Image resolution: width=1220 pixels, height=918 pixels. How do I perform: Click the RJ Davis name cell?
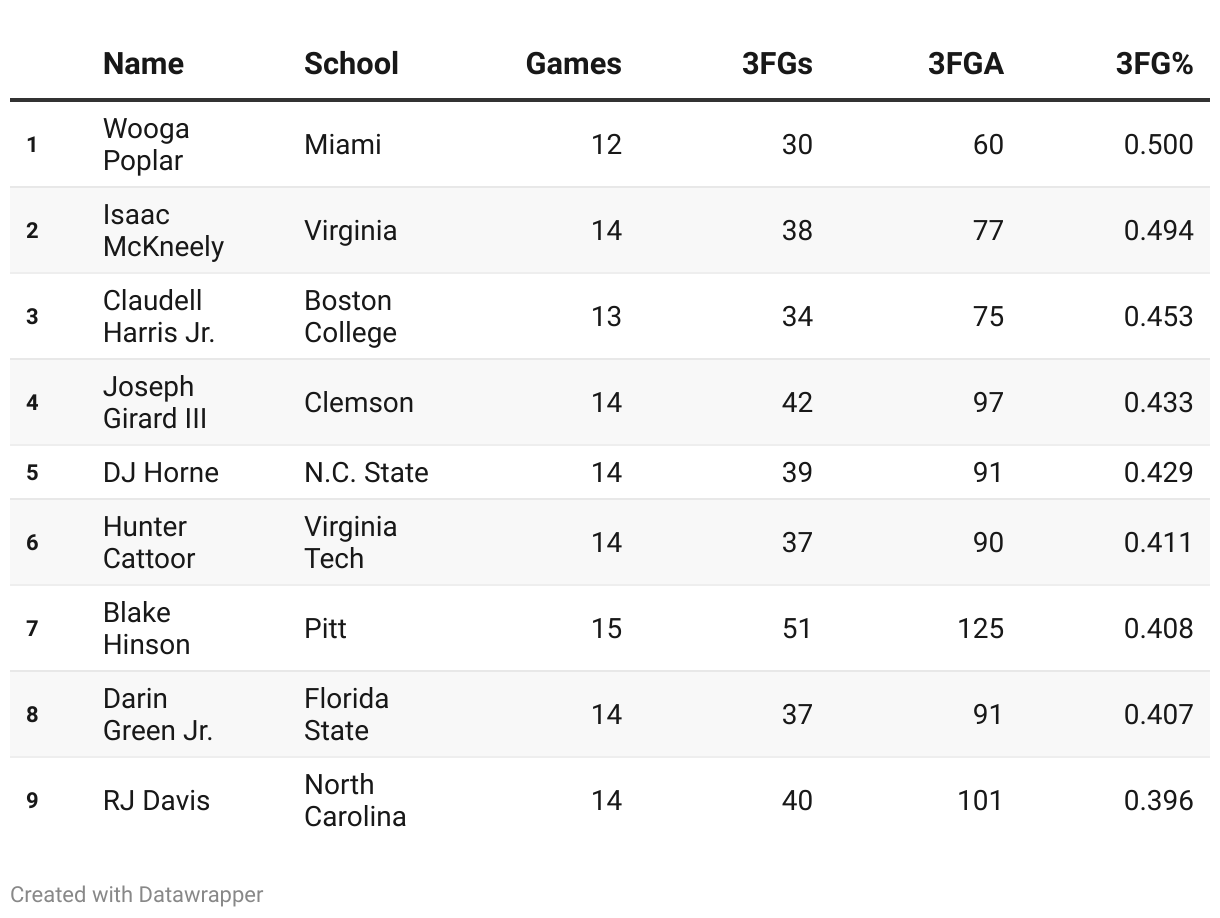point(156,800)
